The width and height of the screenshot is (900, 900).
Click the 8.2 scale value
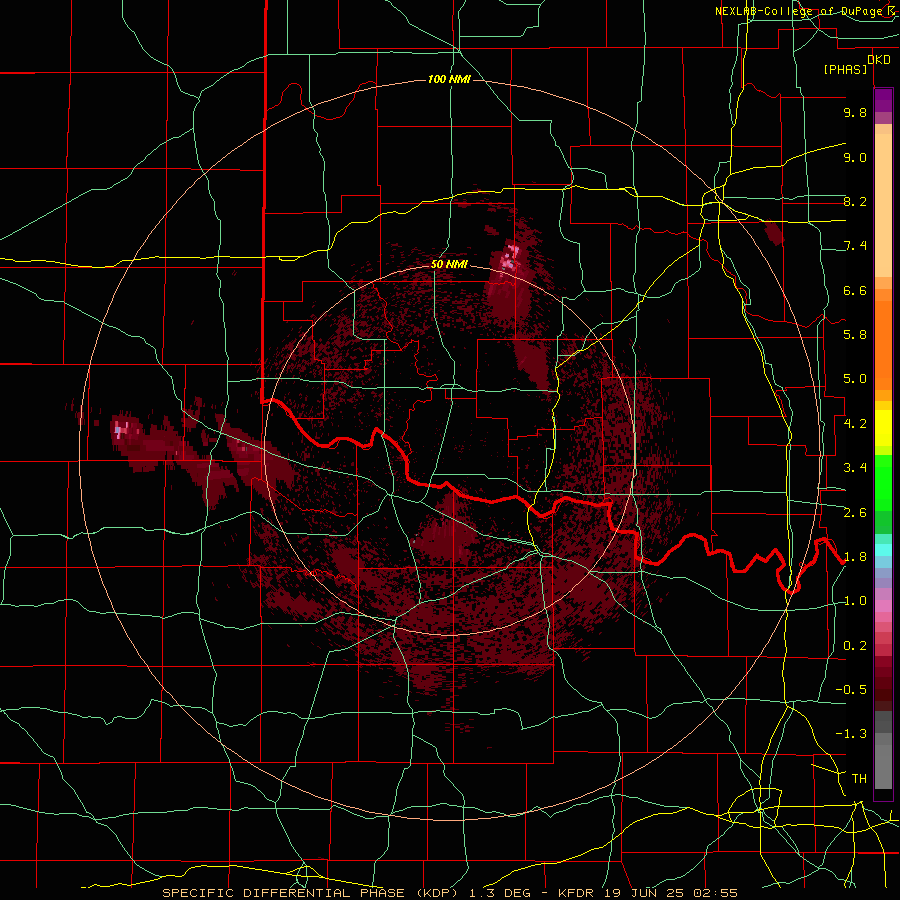pos(855,201)
